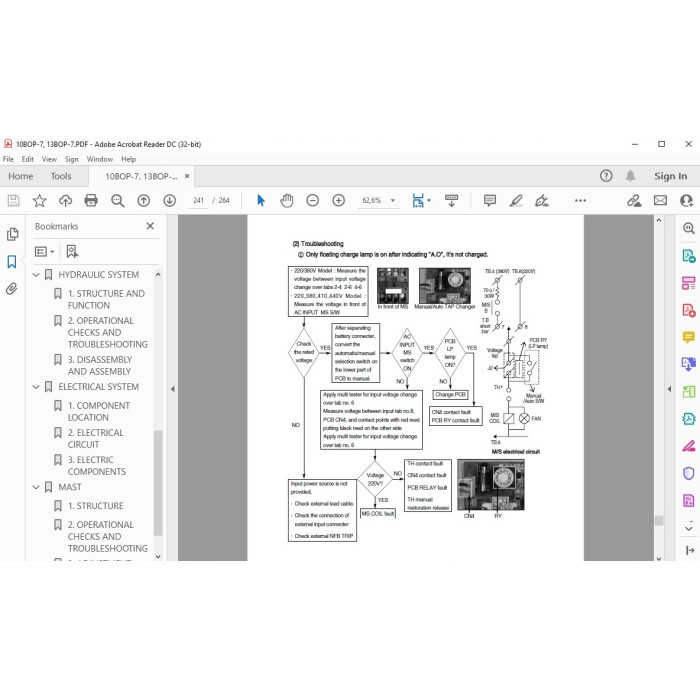Expand the right tools pane arrow

(x=669, y=389)
